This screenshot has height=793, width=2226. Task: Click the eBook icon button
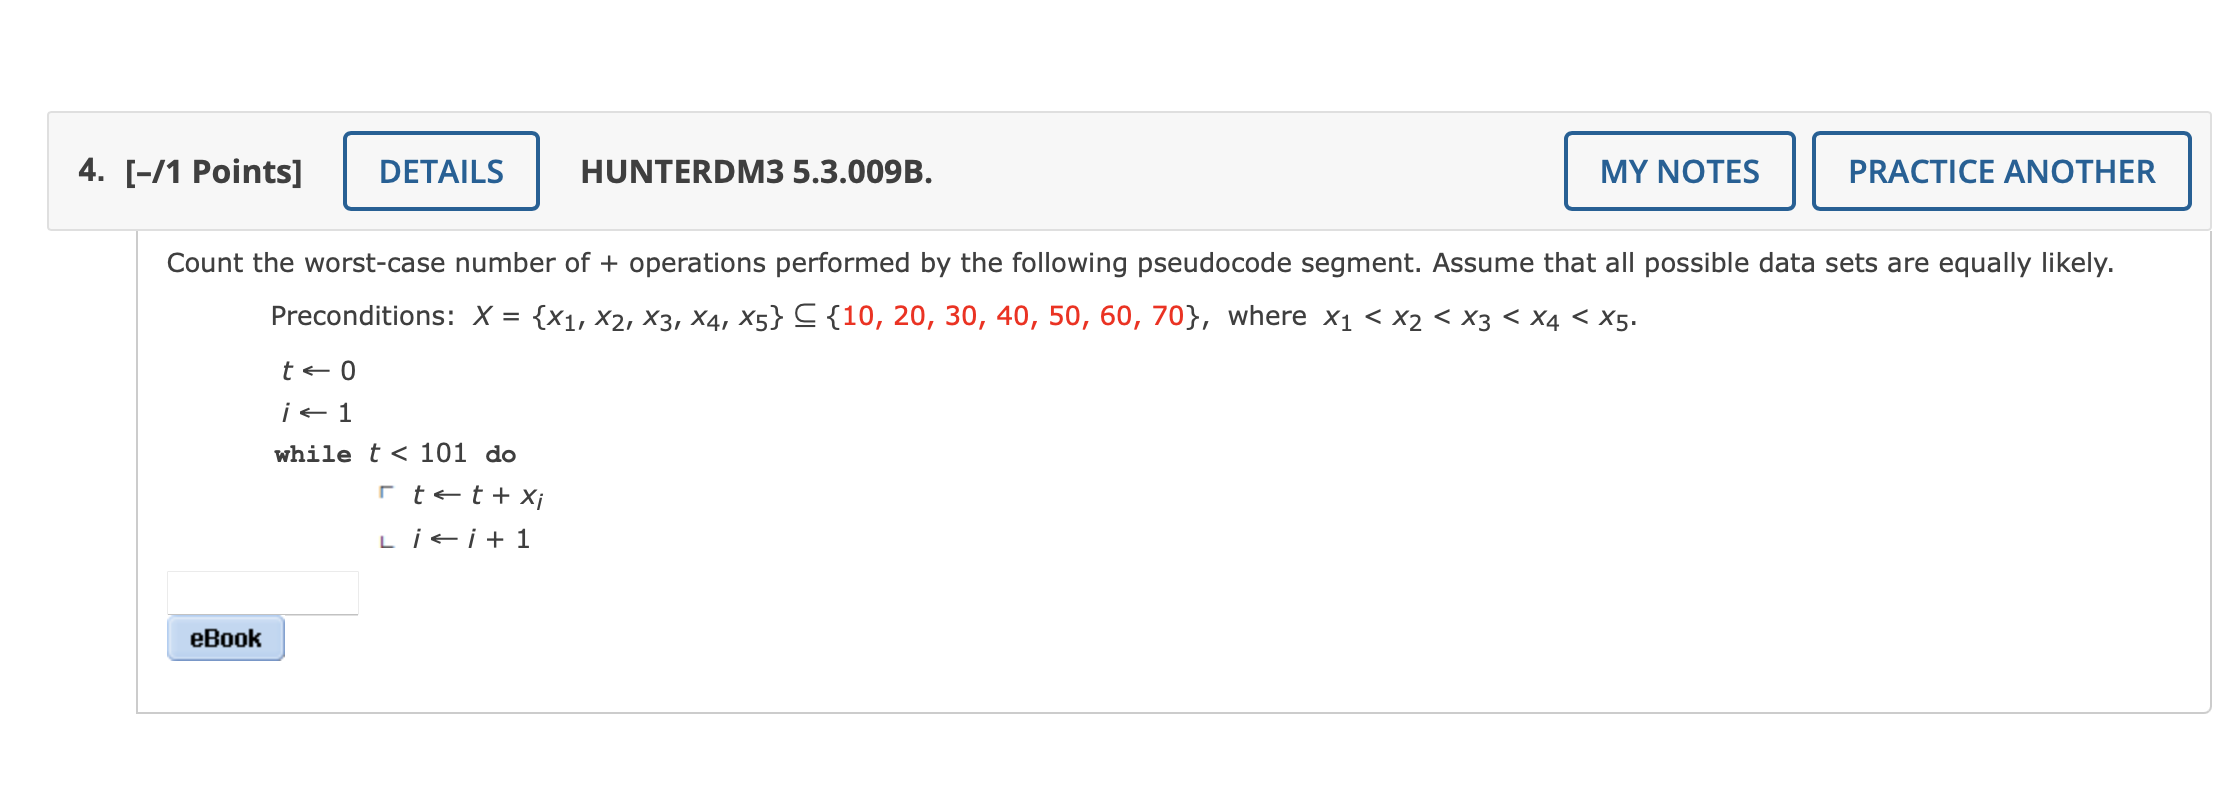[x=224, y=637]
